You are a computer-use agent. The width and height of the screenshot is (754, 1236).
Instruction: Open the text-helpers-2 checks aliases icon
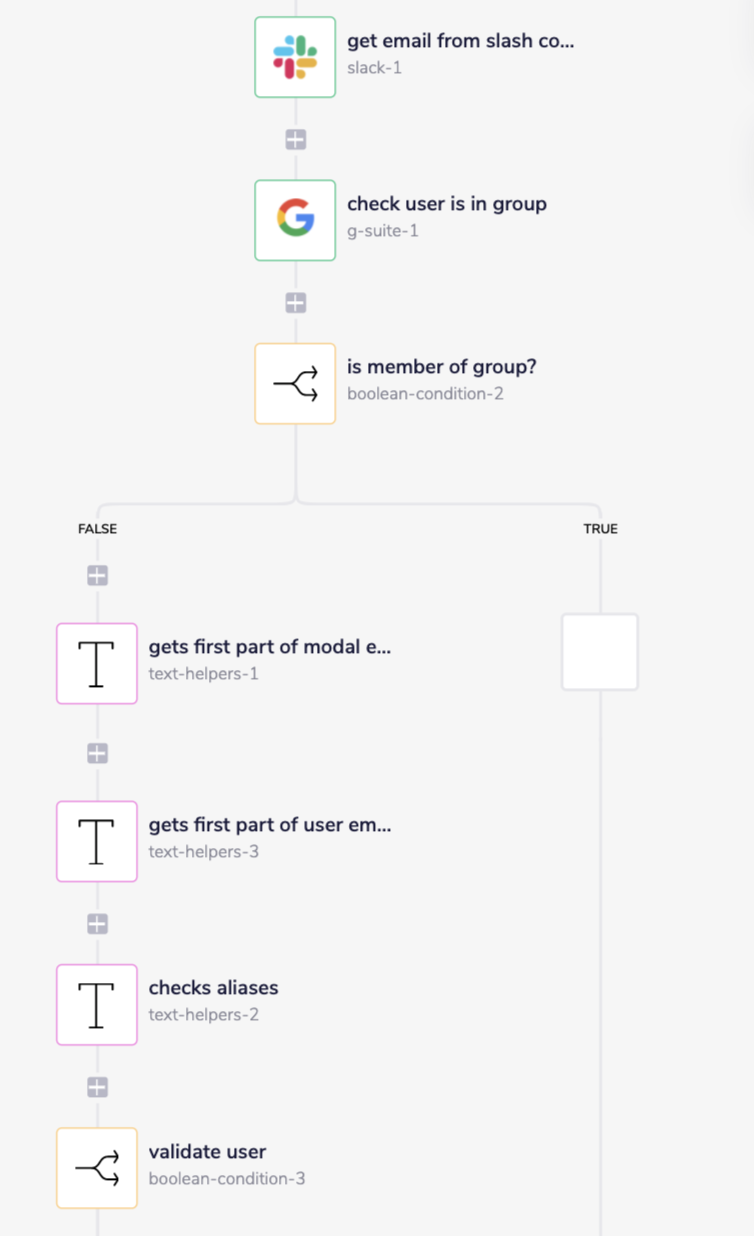point(97,1004)
